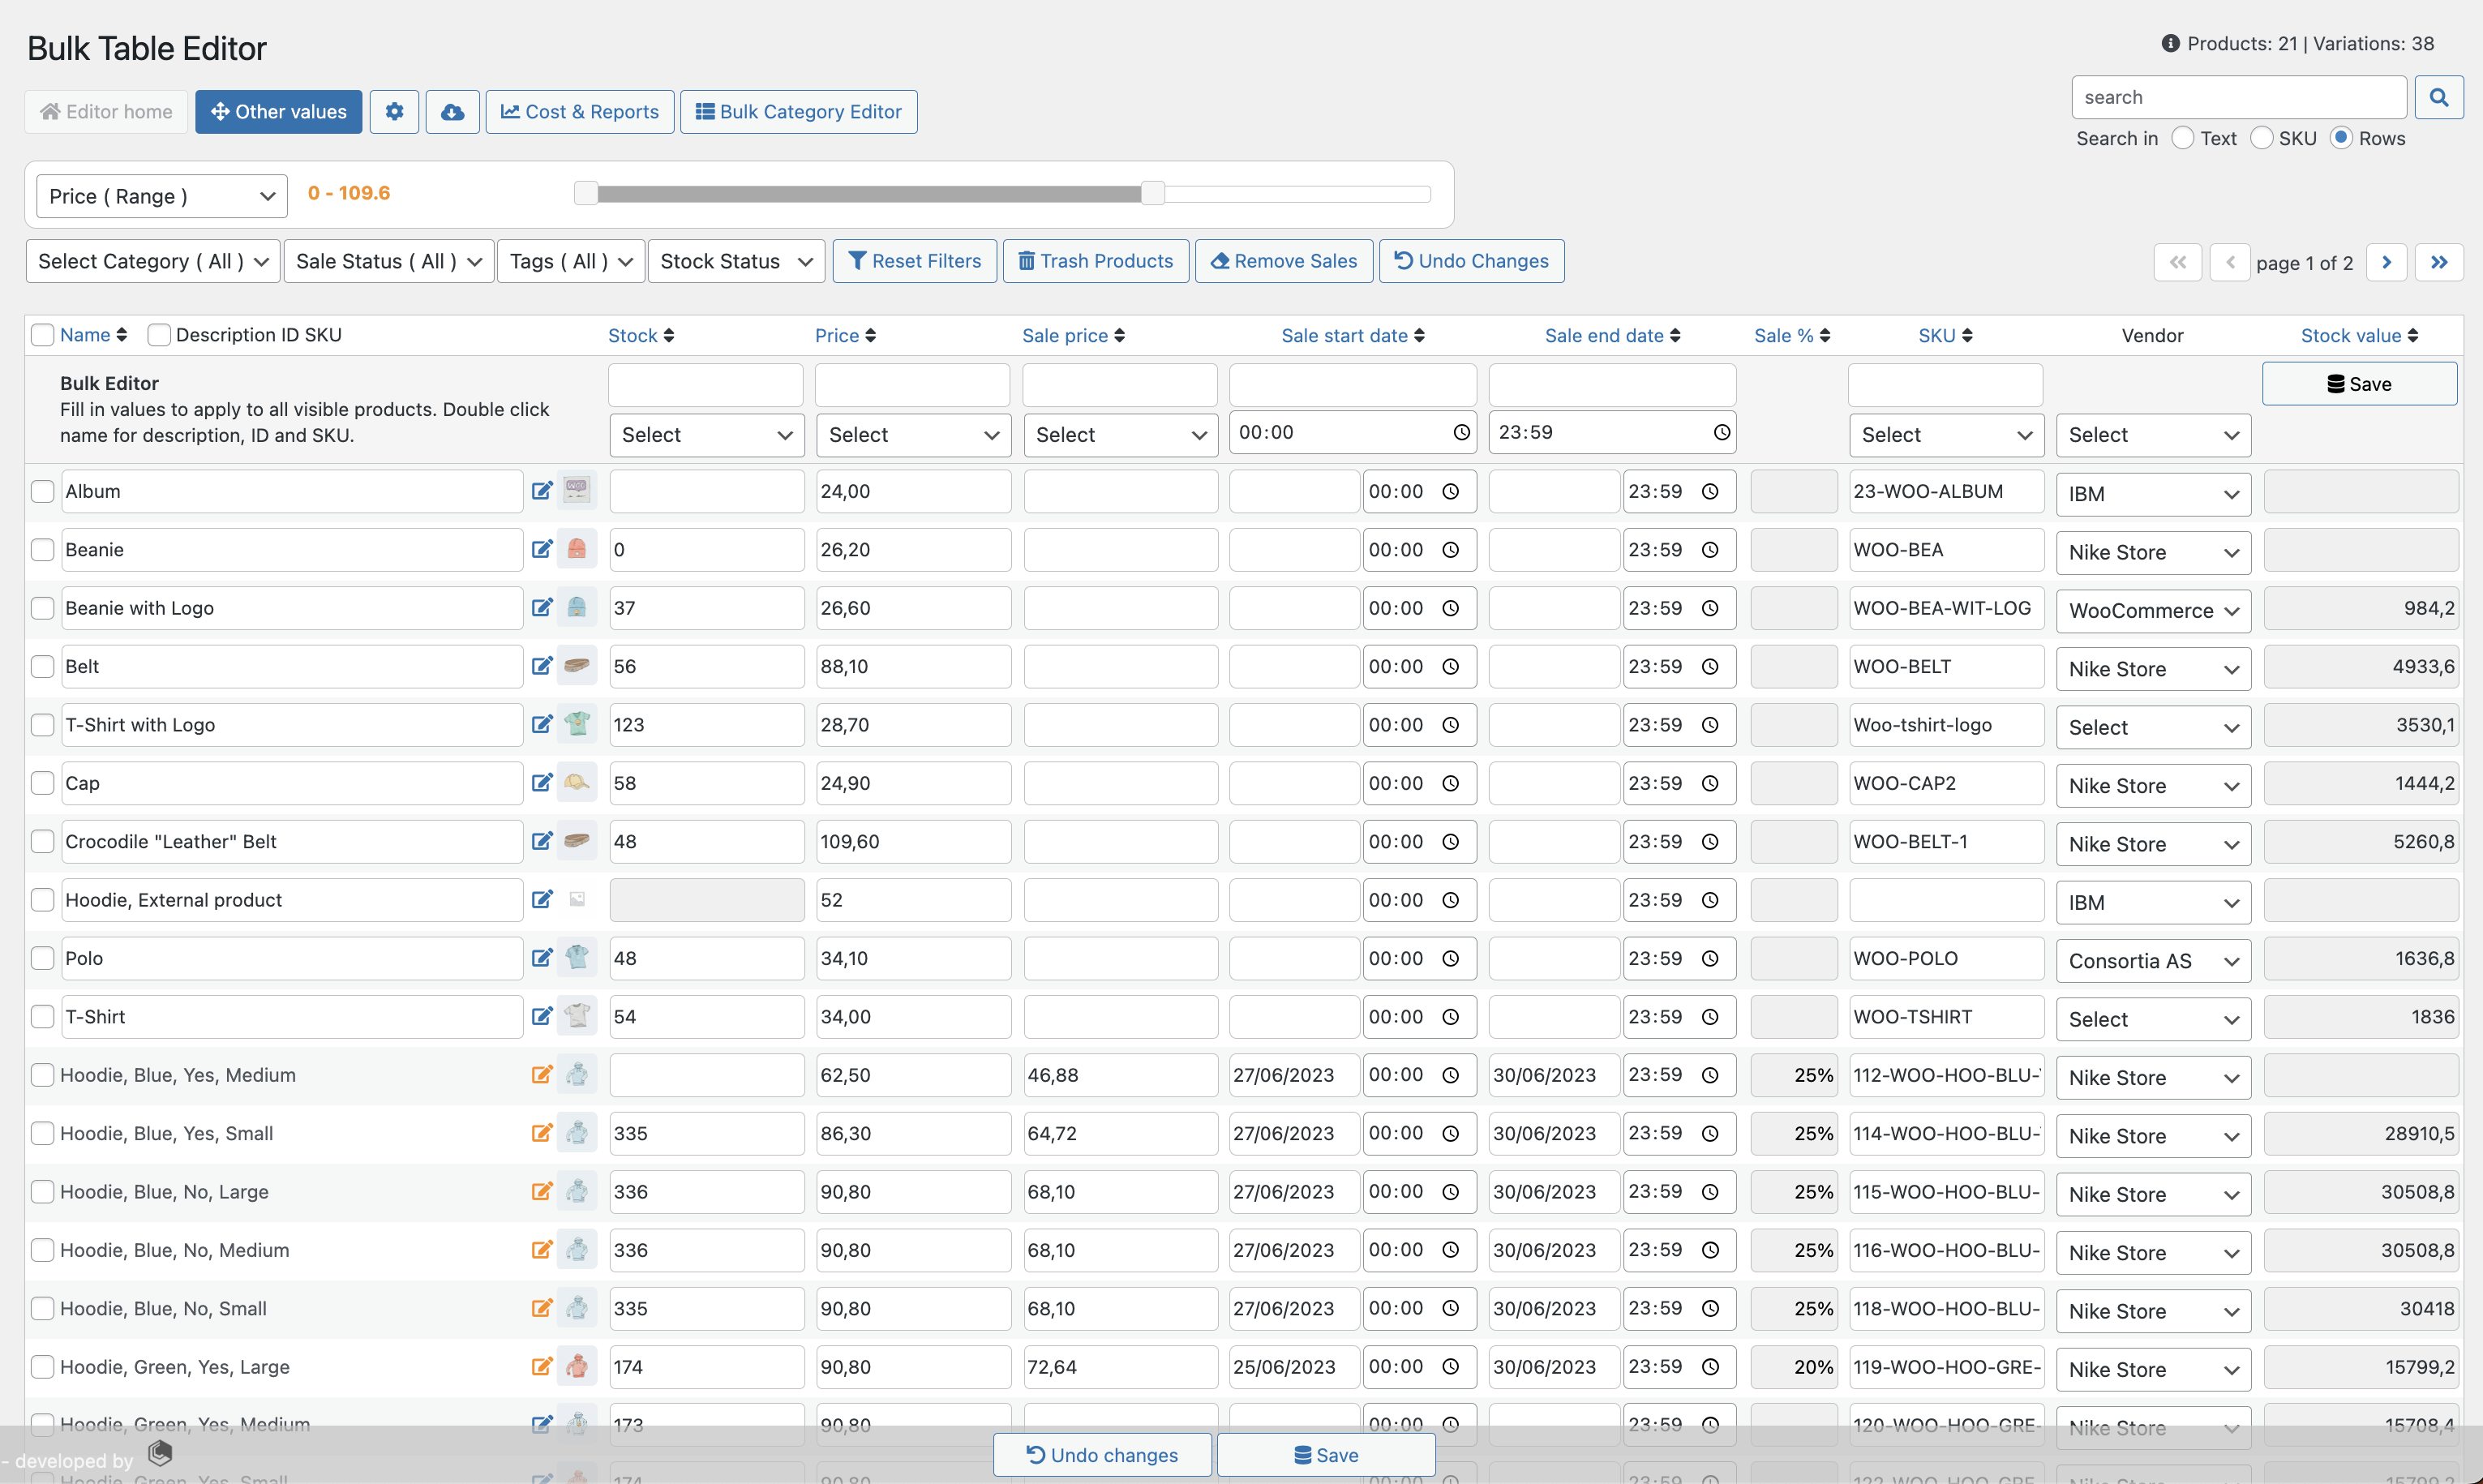2483x1484 pixels.
Task: Click the upload/import icon button
Action: tap(454, 111)
